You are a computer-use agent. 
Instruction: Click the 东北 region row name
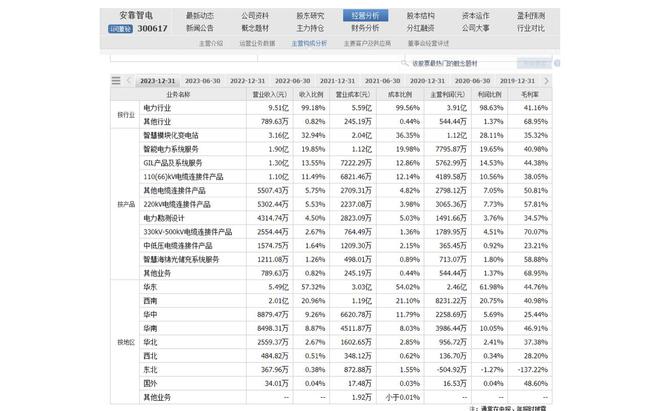pos(150,370)
